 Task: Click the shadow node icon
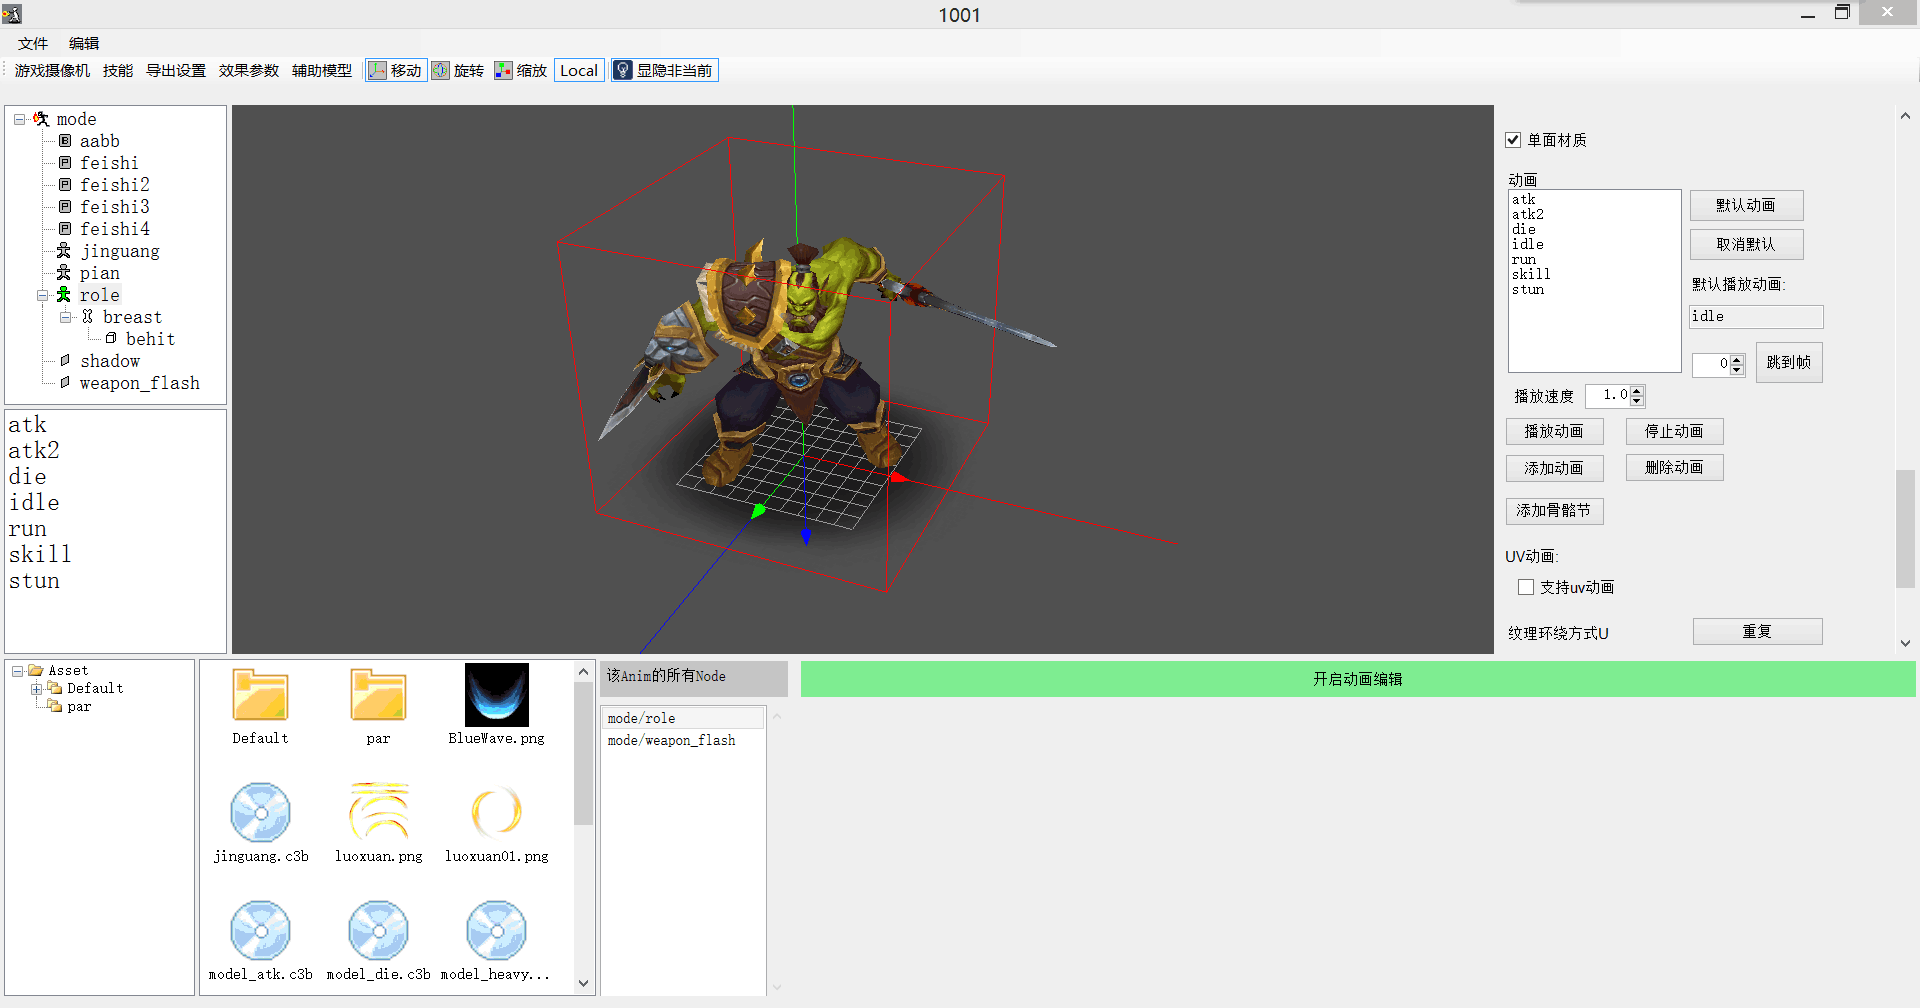65,361
